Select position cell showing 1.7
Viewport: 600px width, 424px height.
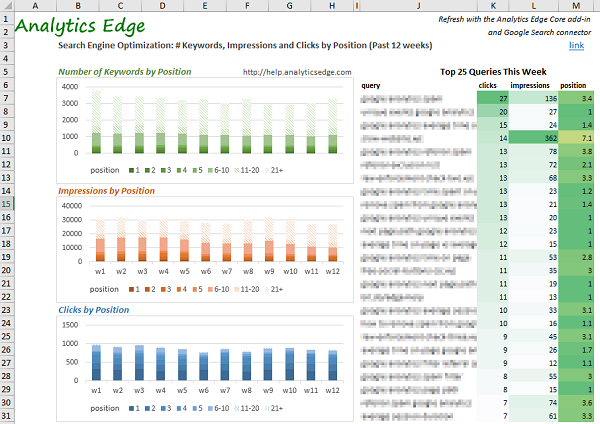[576, 350]
